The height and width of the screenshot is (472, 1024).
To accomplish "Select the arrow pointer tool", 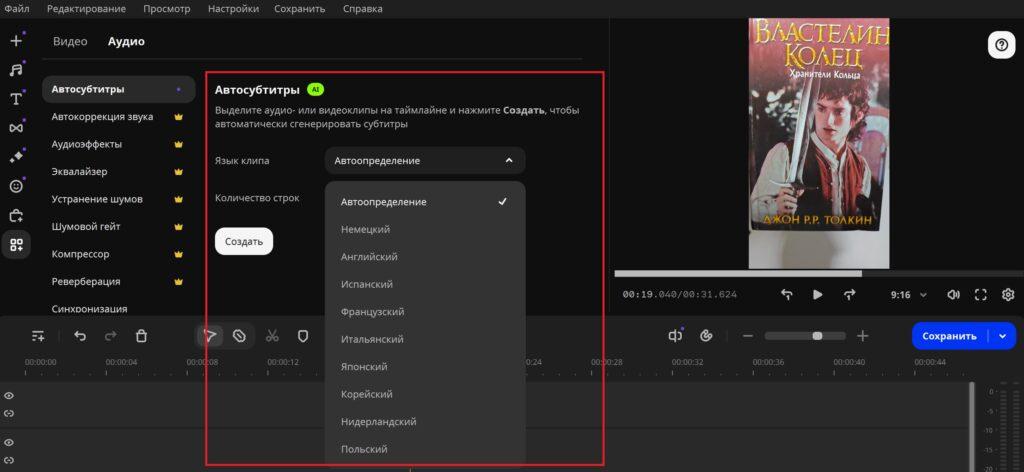I will 210,336.
